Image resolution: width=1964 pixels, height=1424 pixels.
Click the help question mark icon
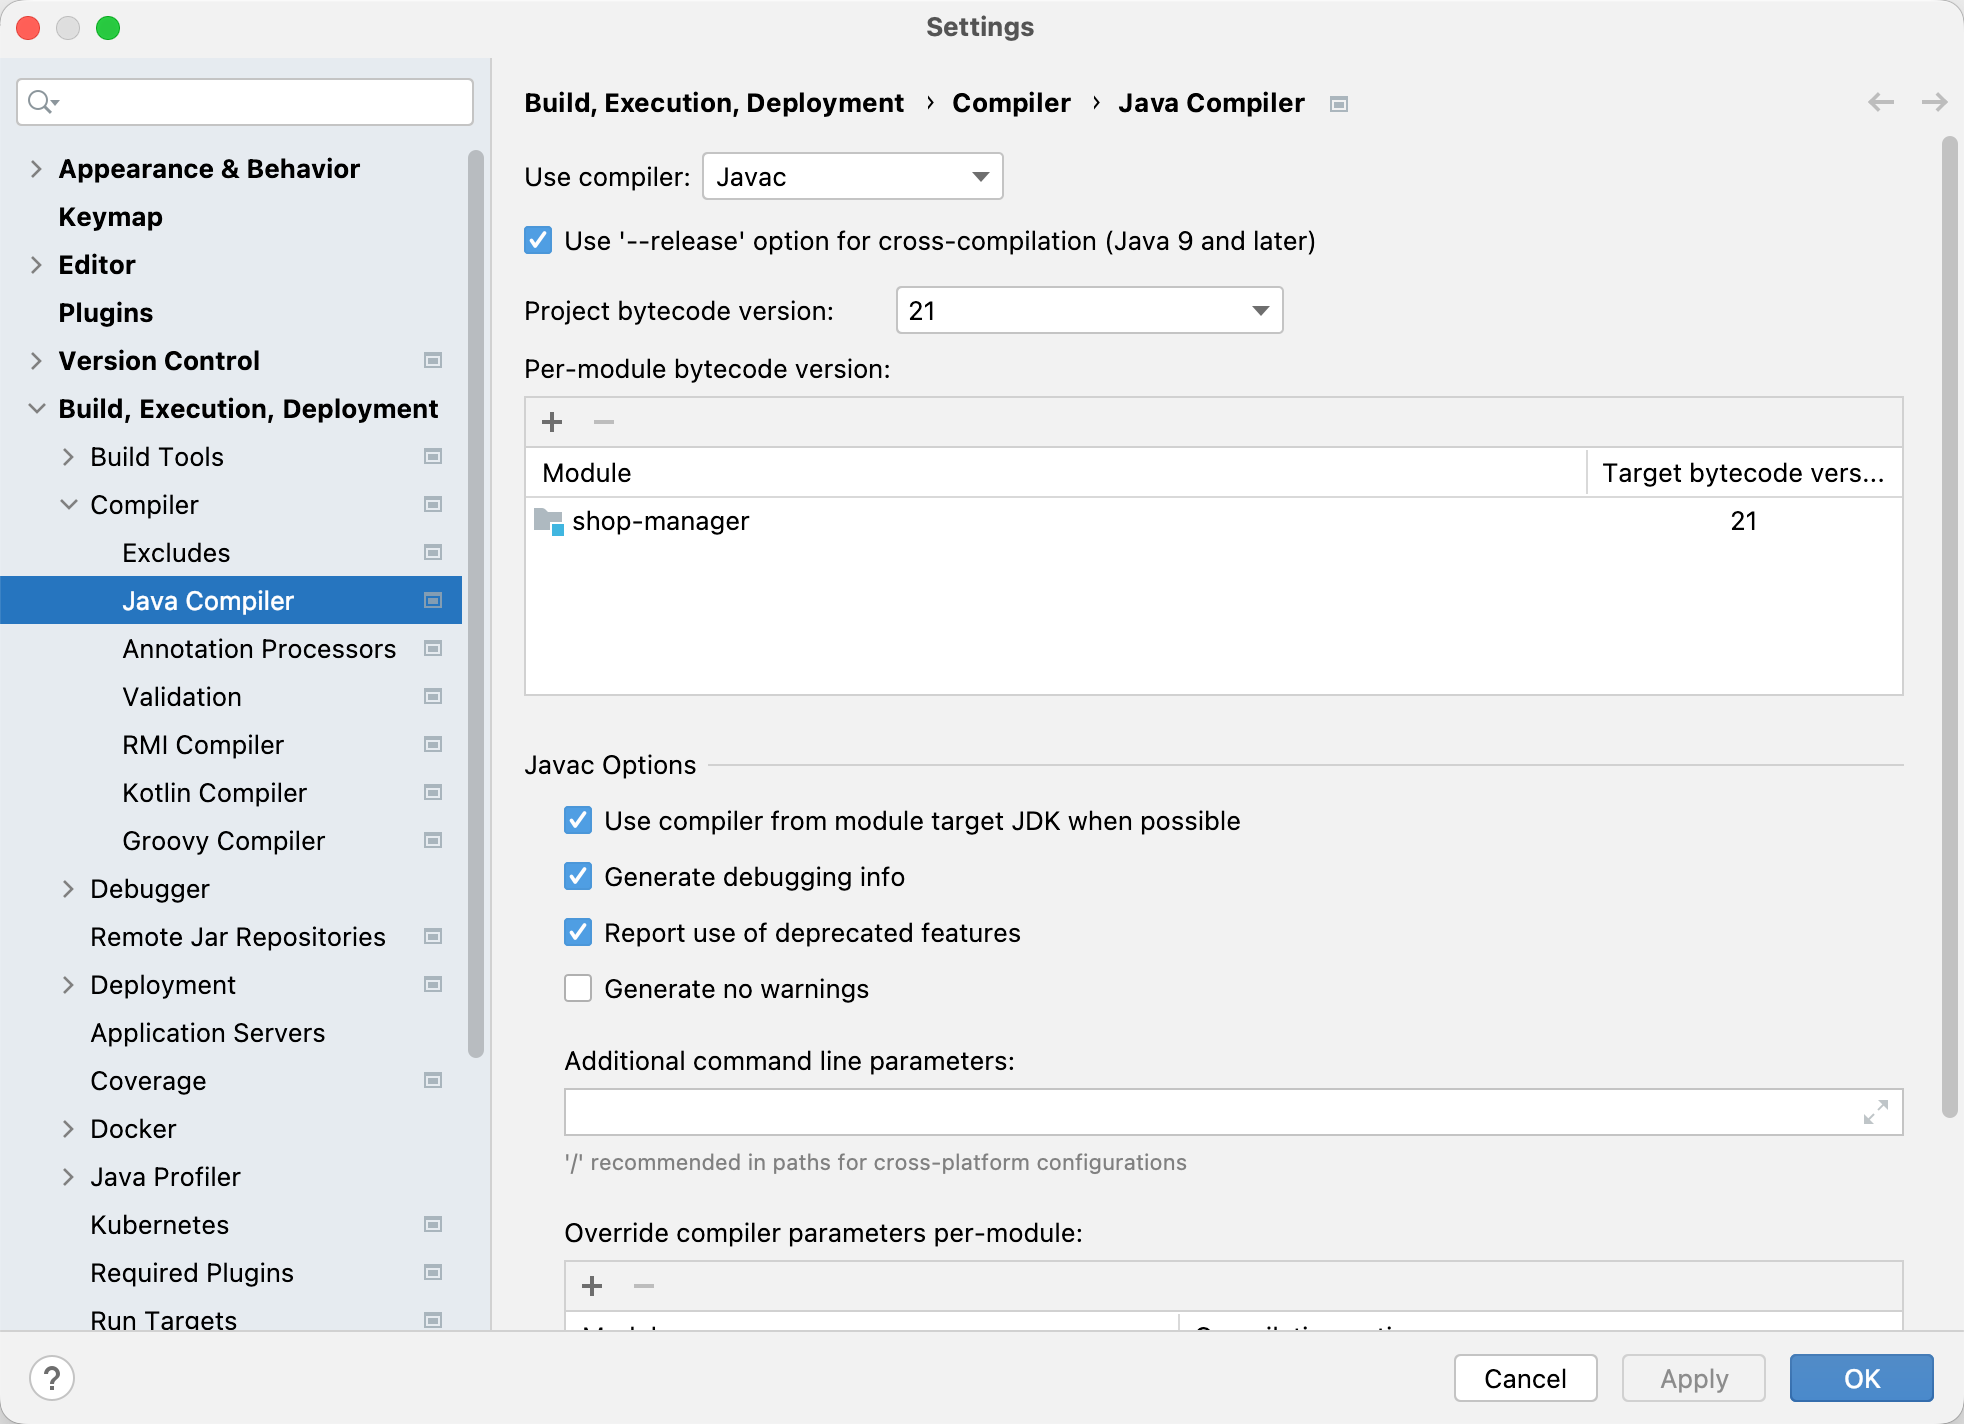pos(52,1378)
